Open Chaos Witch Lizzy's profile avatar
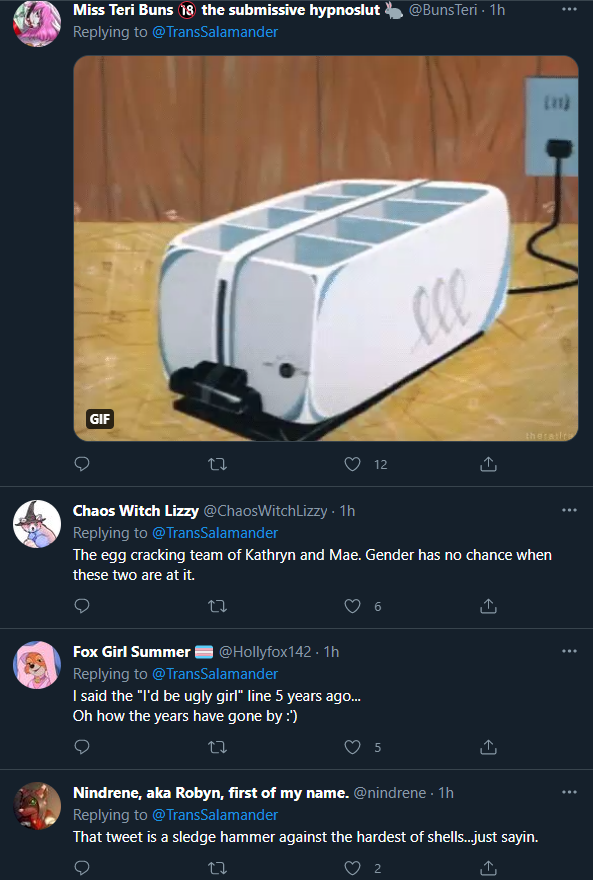 click(x=37, y=524)
